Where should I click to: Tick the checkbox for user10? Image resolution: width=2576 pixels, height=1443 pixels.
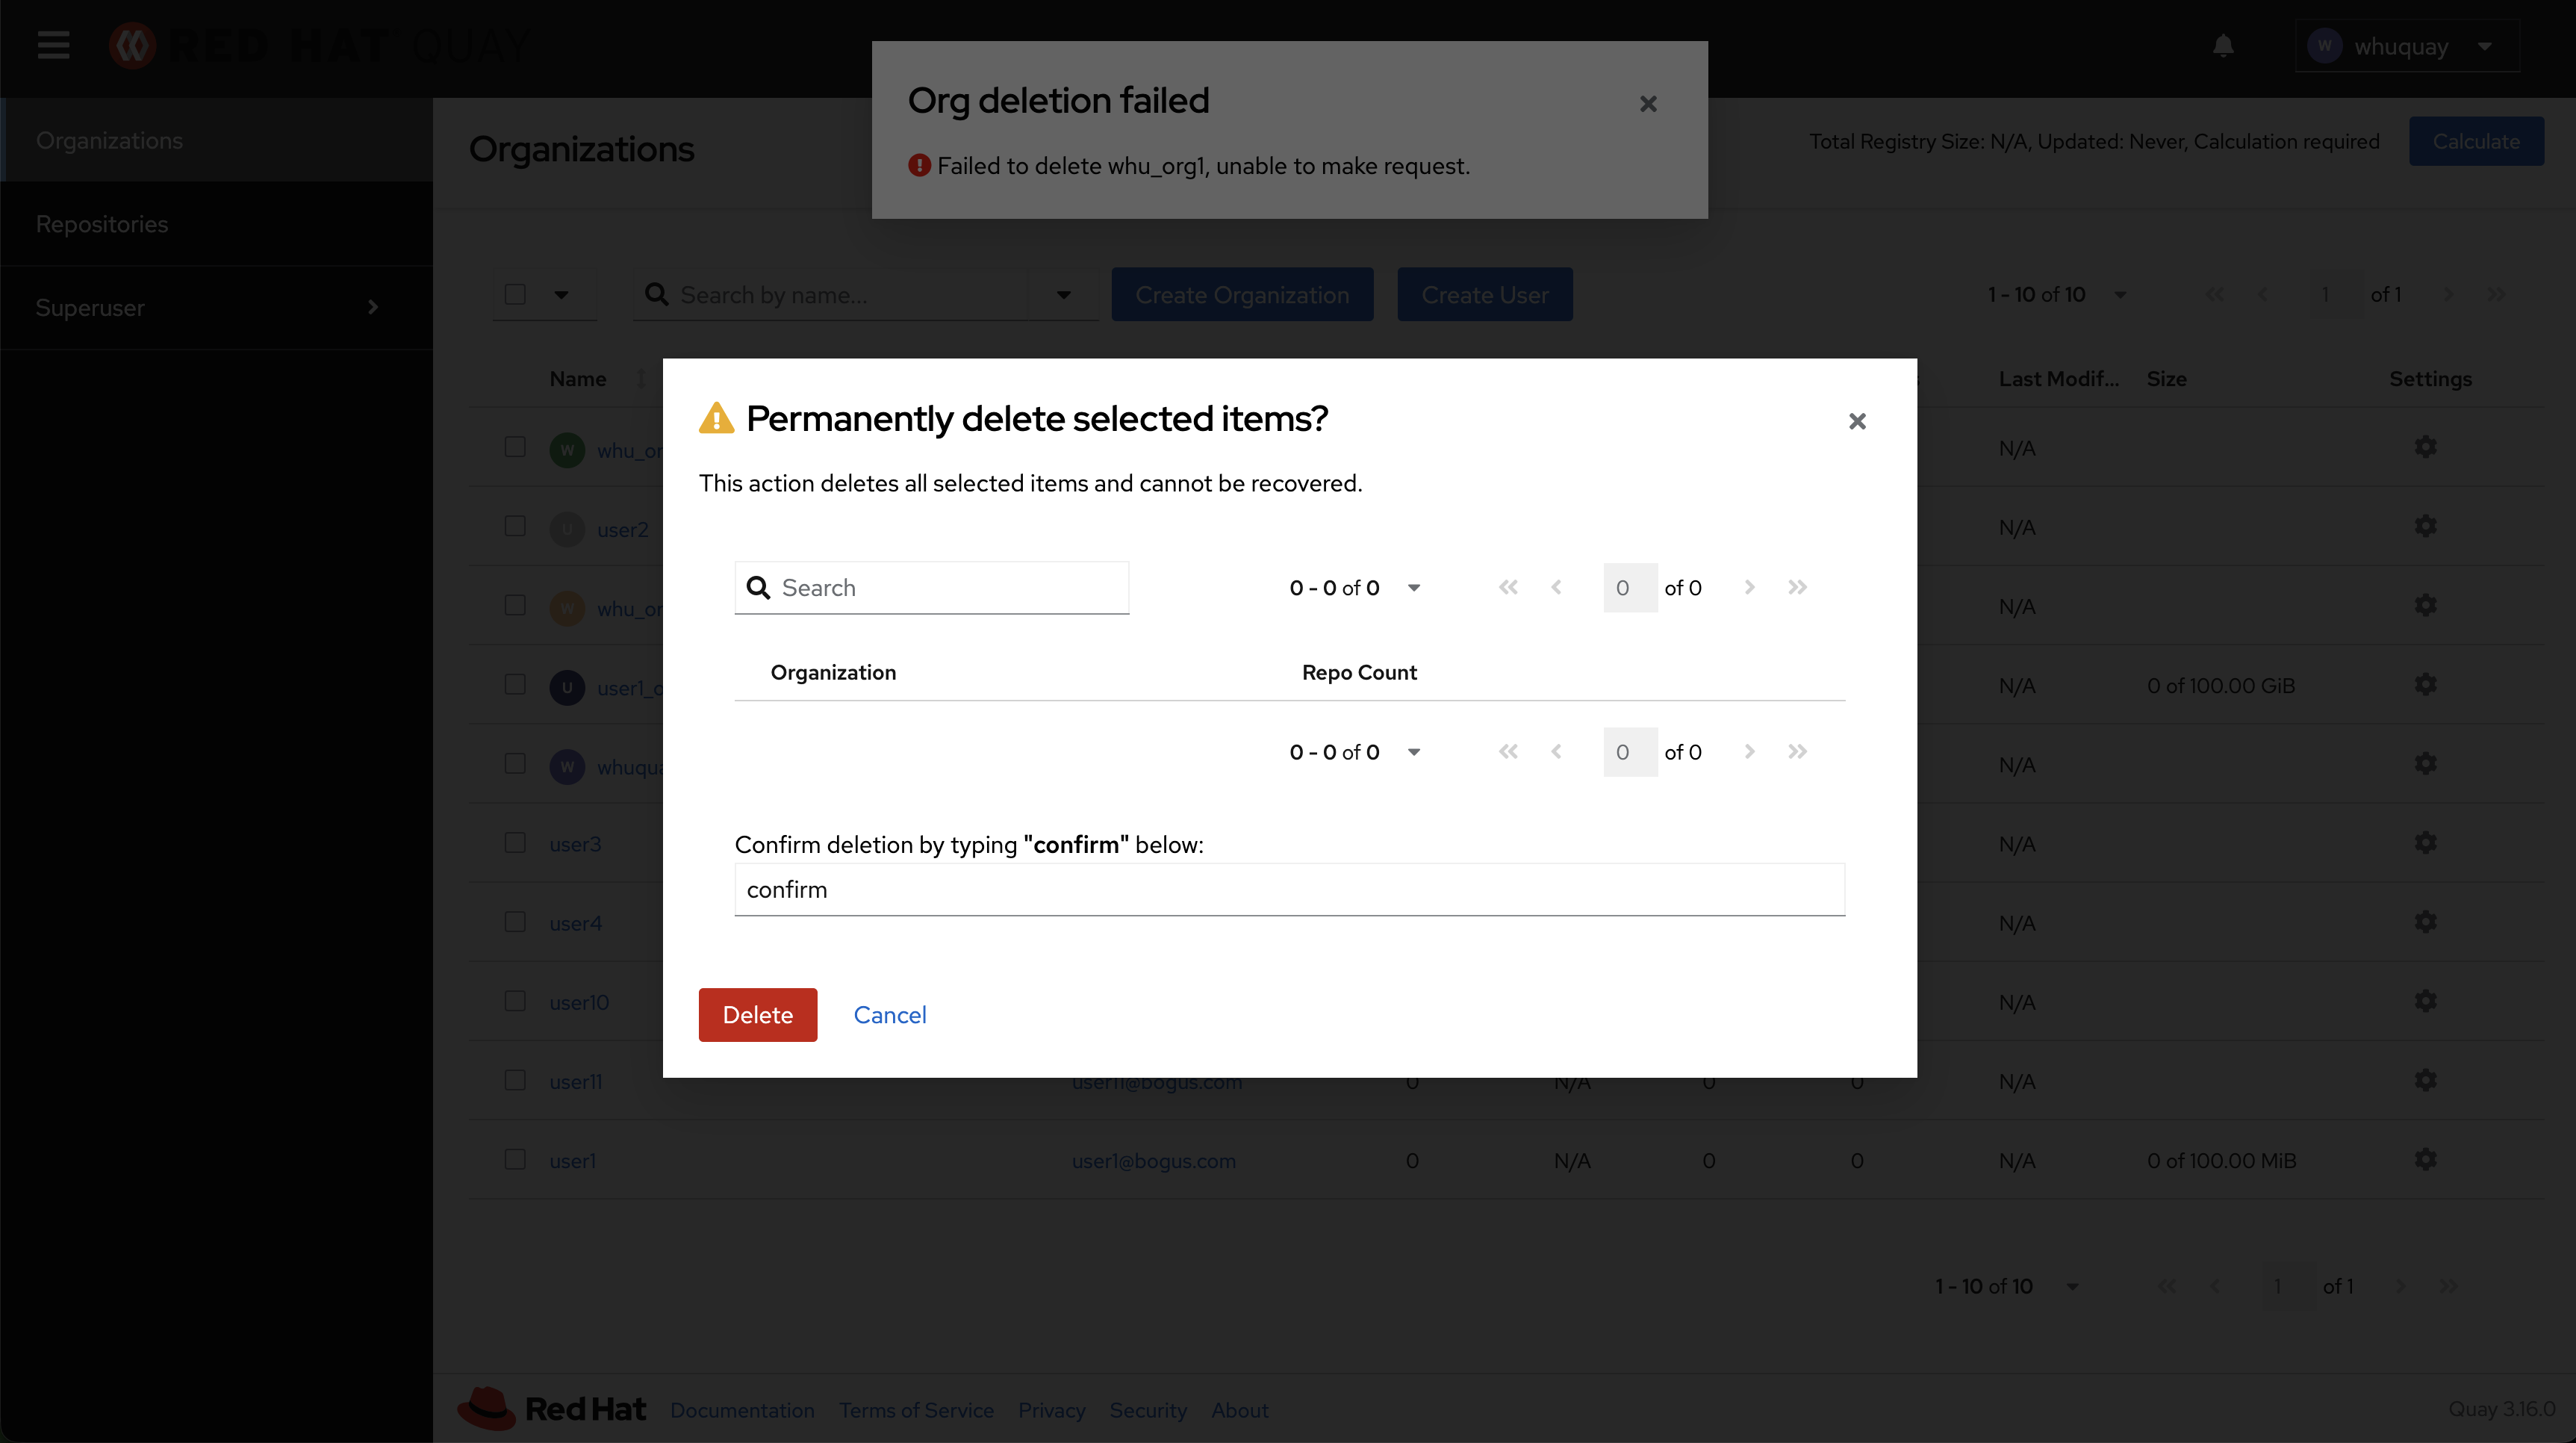point(515,1001)
